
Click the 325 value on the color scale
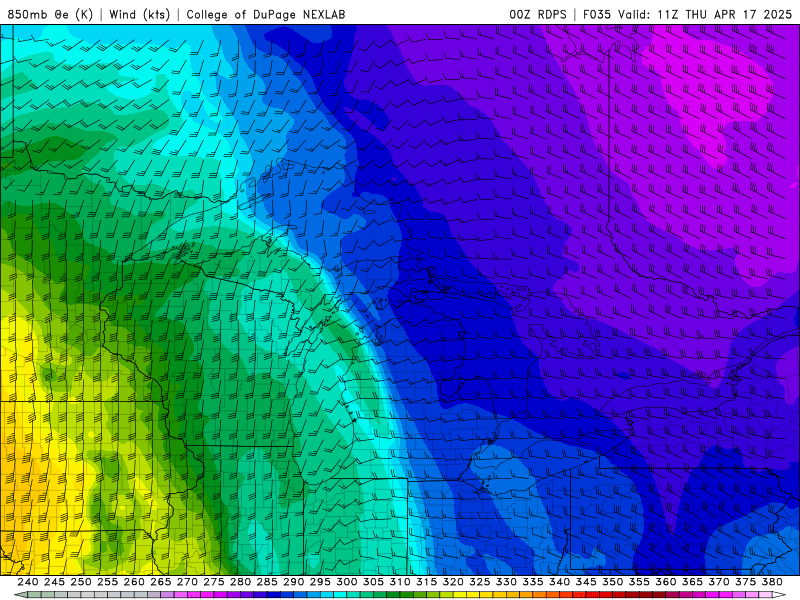[480, 582]
